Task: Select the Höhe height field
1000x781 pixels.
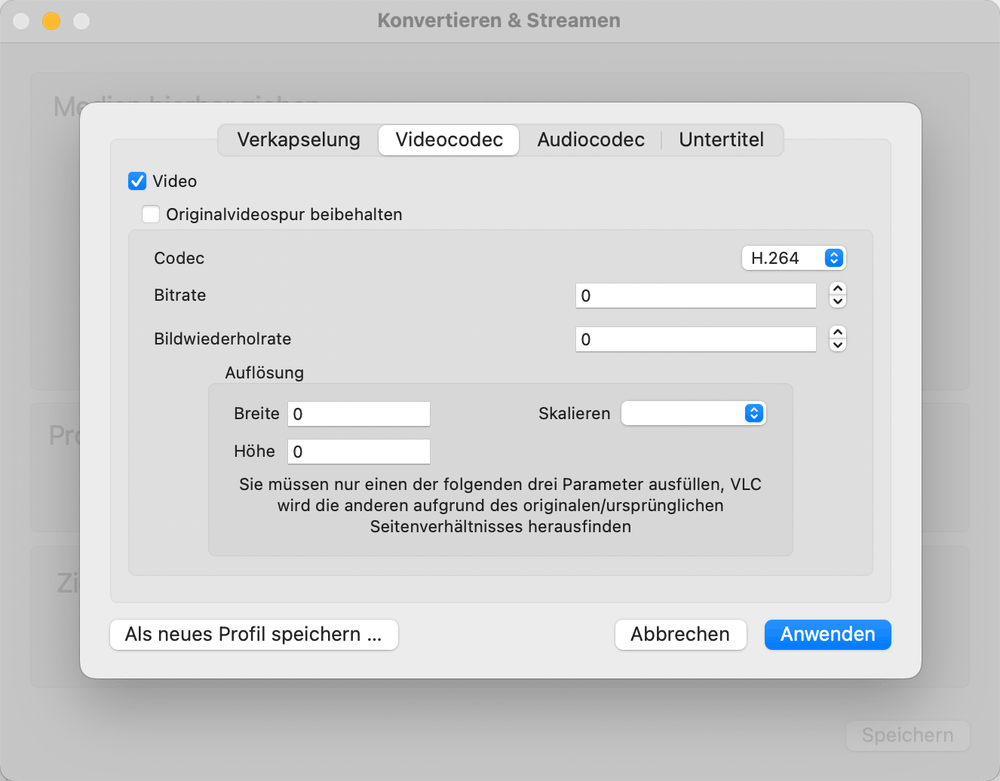Action: coord(359,451)
